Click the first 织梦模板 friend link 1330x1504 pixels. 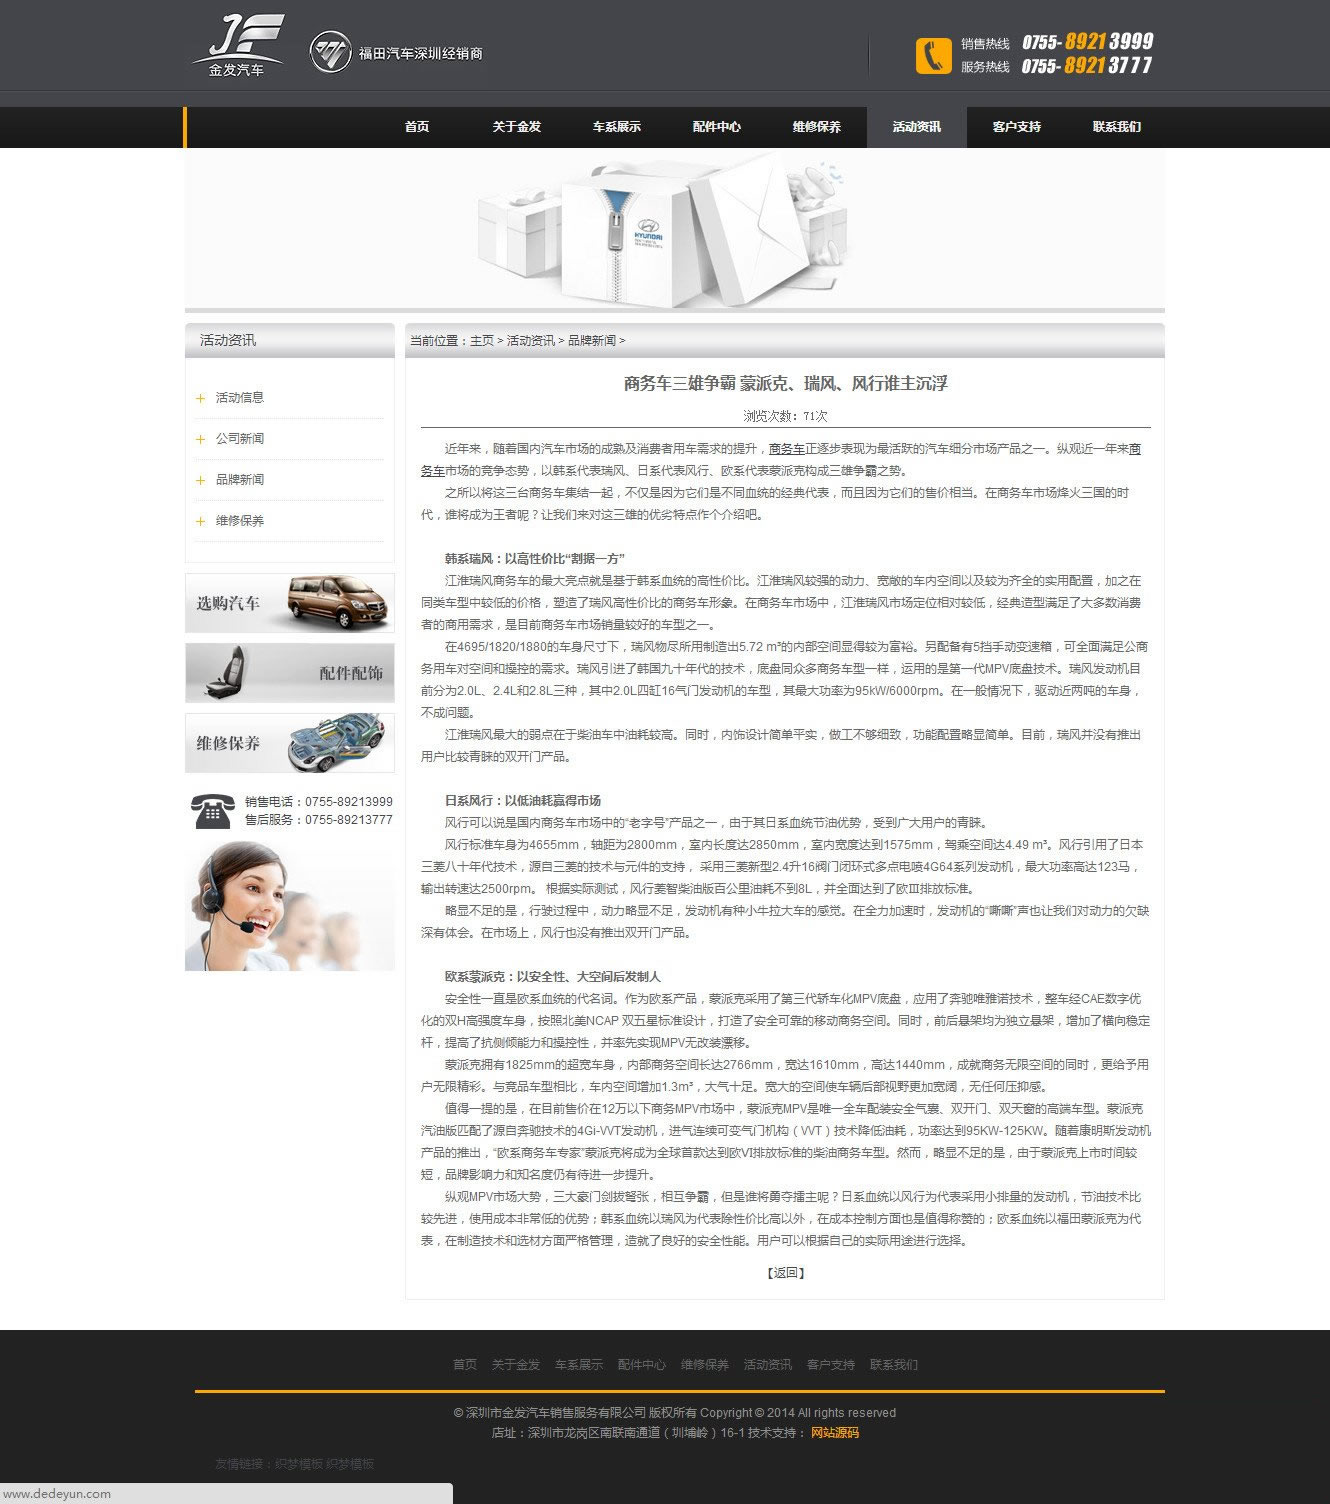(298, 1464)
